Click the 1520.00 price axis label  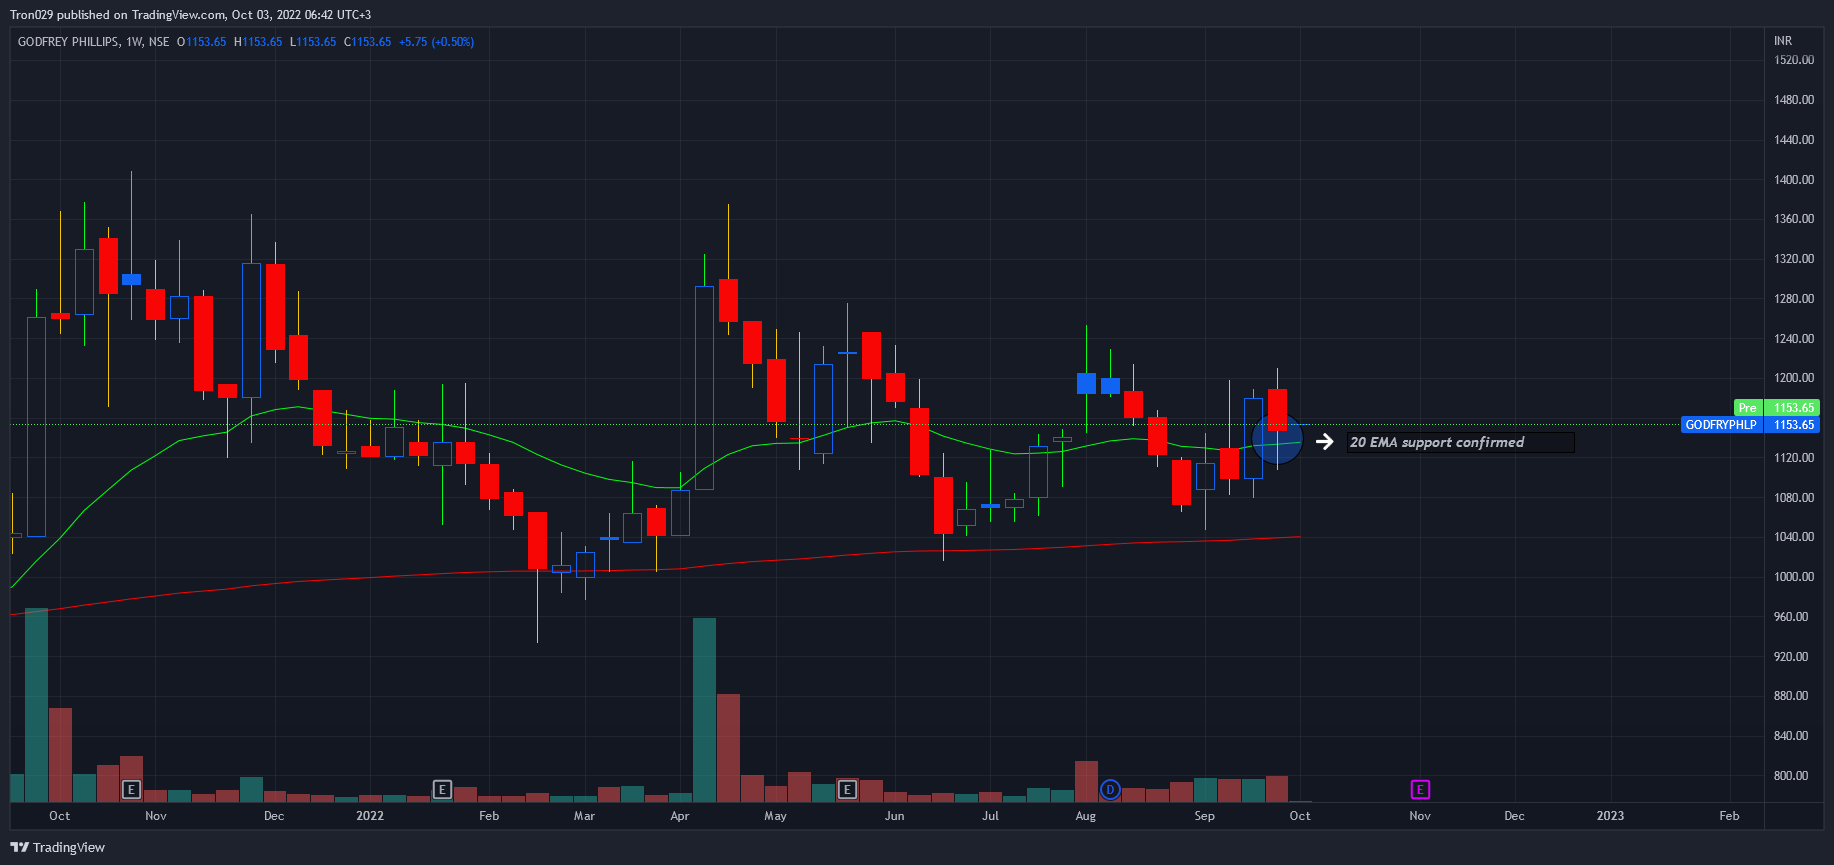pos(1794,60)
